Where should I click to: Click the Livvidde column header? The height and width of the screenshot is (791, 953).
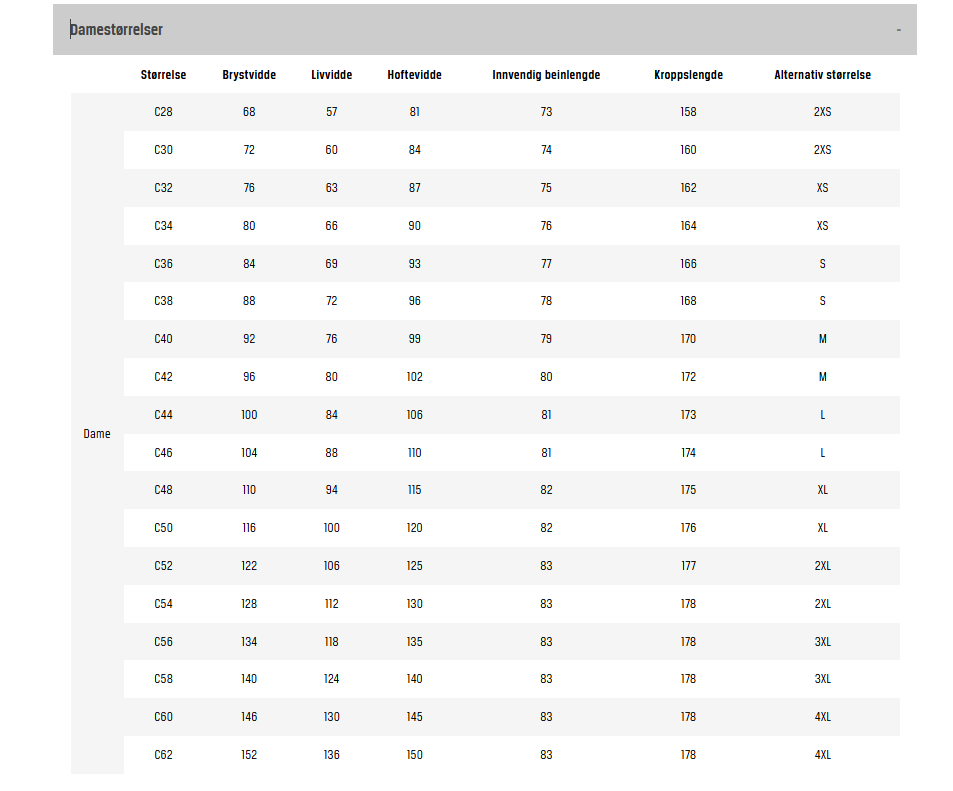(331, 75)
